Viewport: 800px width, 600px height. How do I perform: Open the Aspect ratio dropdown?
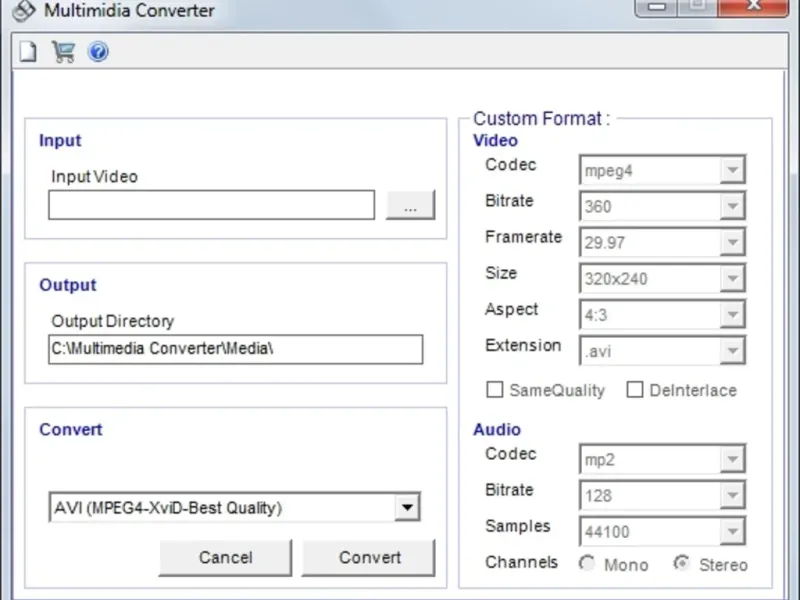(x=733, y=315)
